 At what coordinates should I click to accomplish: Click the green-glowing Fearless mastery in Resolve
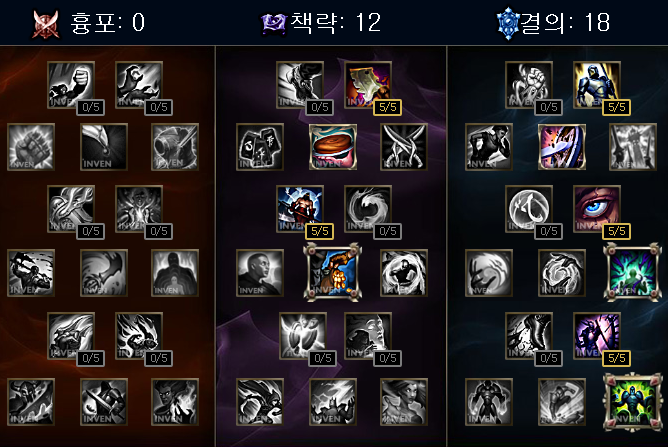(632, 273)
